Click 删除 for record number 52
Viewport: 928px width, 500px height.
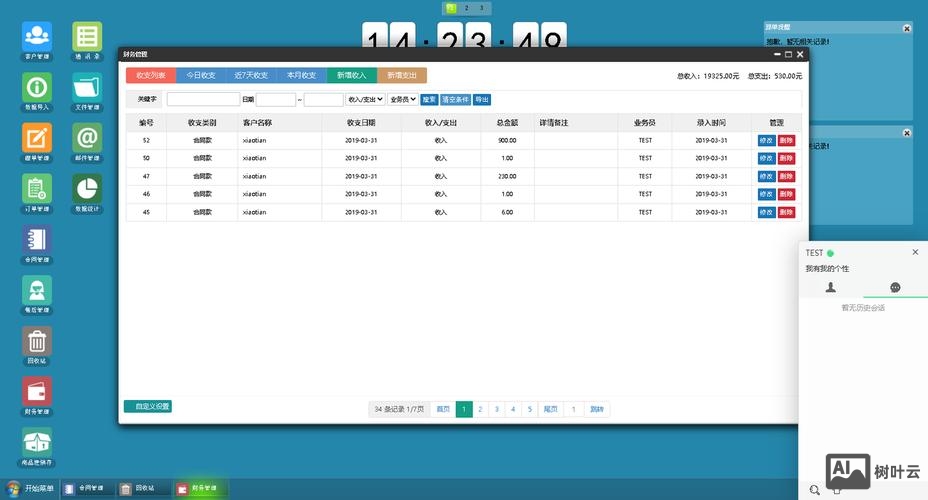pos(786,140)
